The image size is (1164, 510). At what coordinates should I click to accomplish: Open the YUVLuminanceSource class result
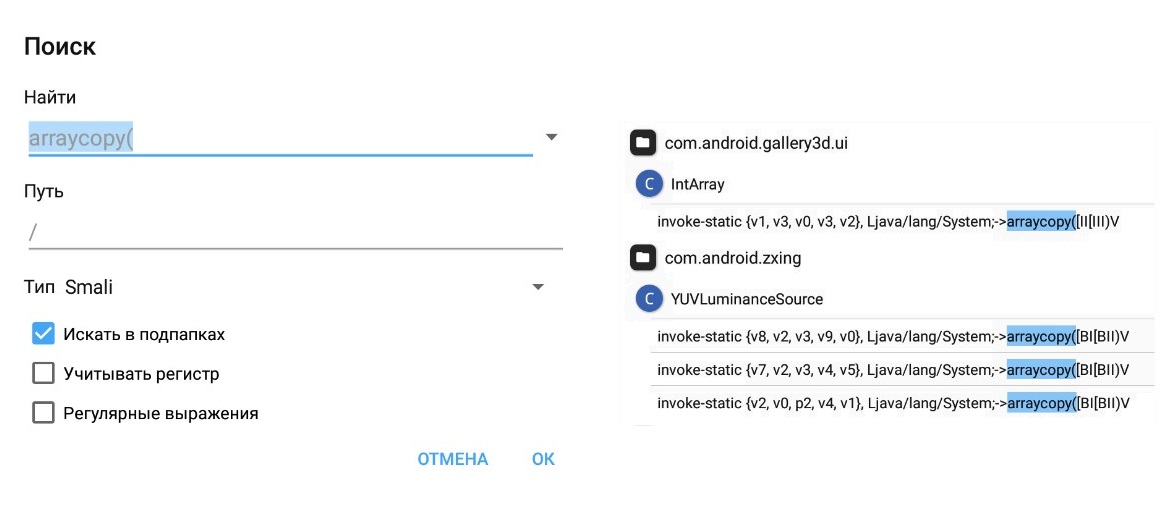[x=747, y=299]
